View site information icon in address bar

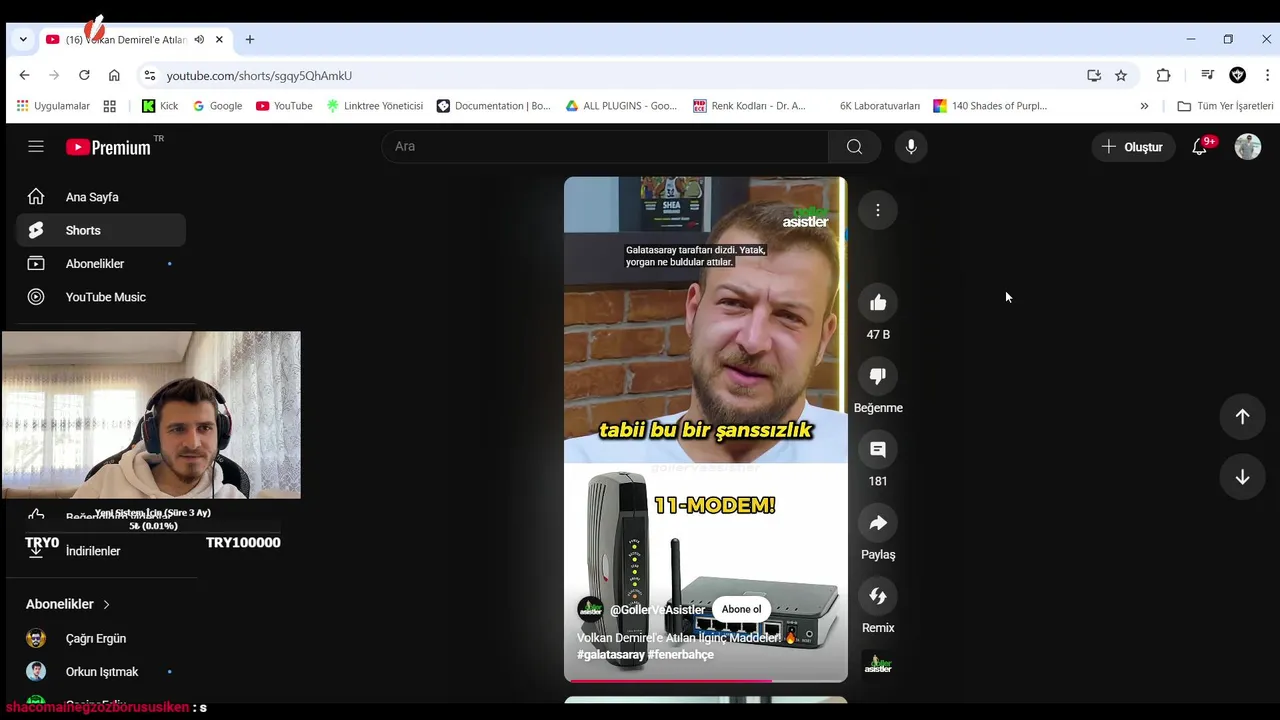pos(149,75)
